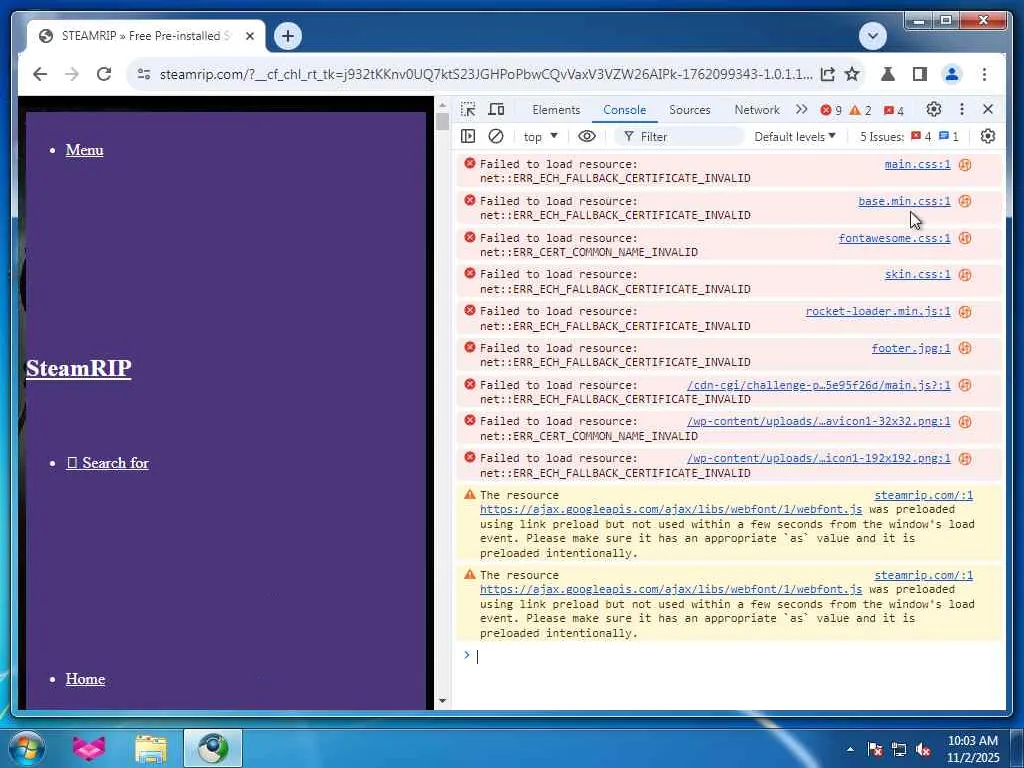1024x768 pixels.
Task: Click the orange icon beside footer.jpg:1
Action: (965, 348)
